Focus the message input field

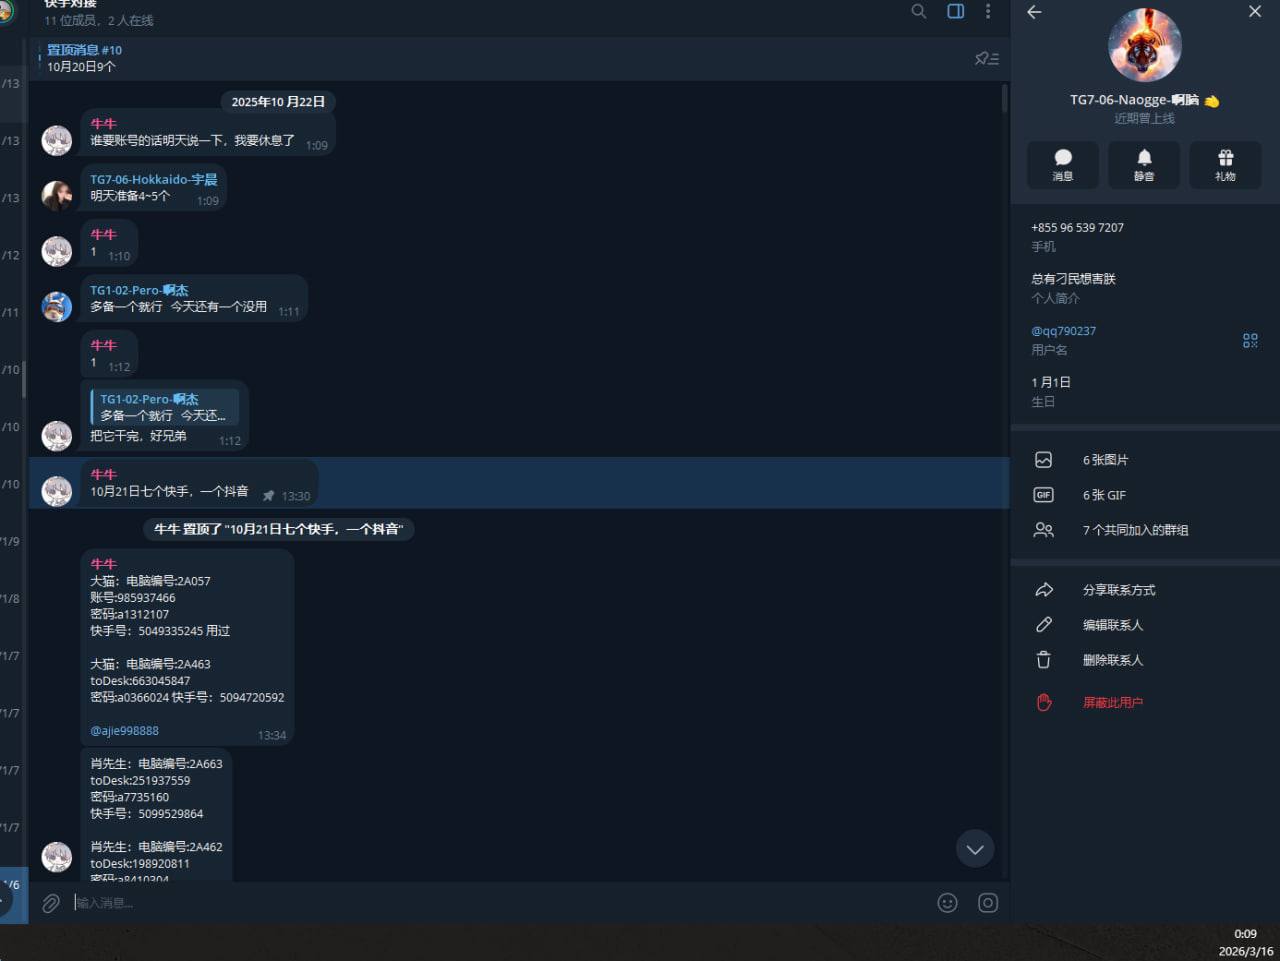[x=500, y=903]
